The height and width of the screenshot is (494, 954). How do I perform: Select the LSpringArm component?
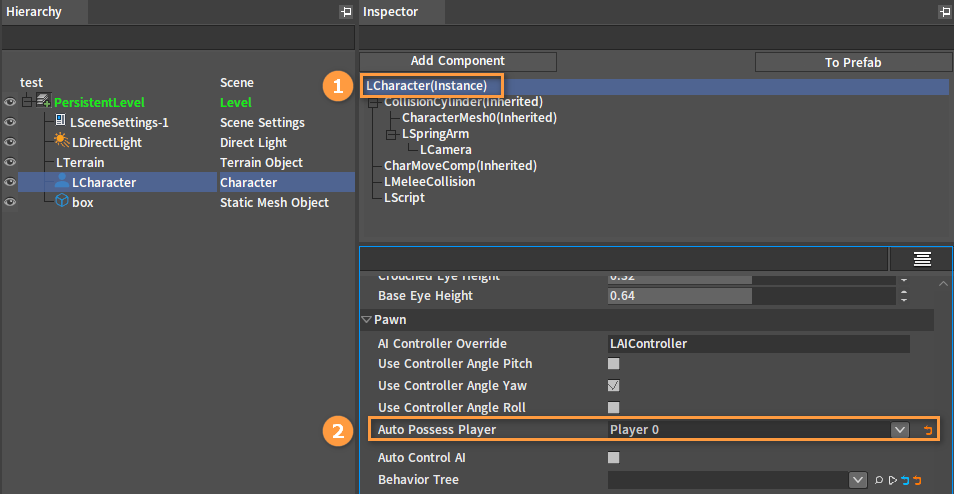[436, 133]
